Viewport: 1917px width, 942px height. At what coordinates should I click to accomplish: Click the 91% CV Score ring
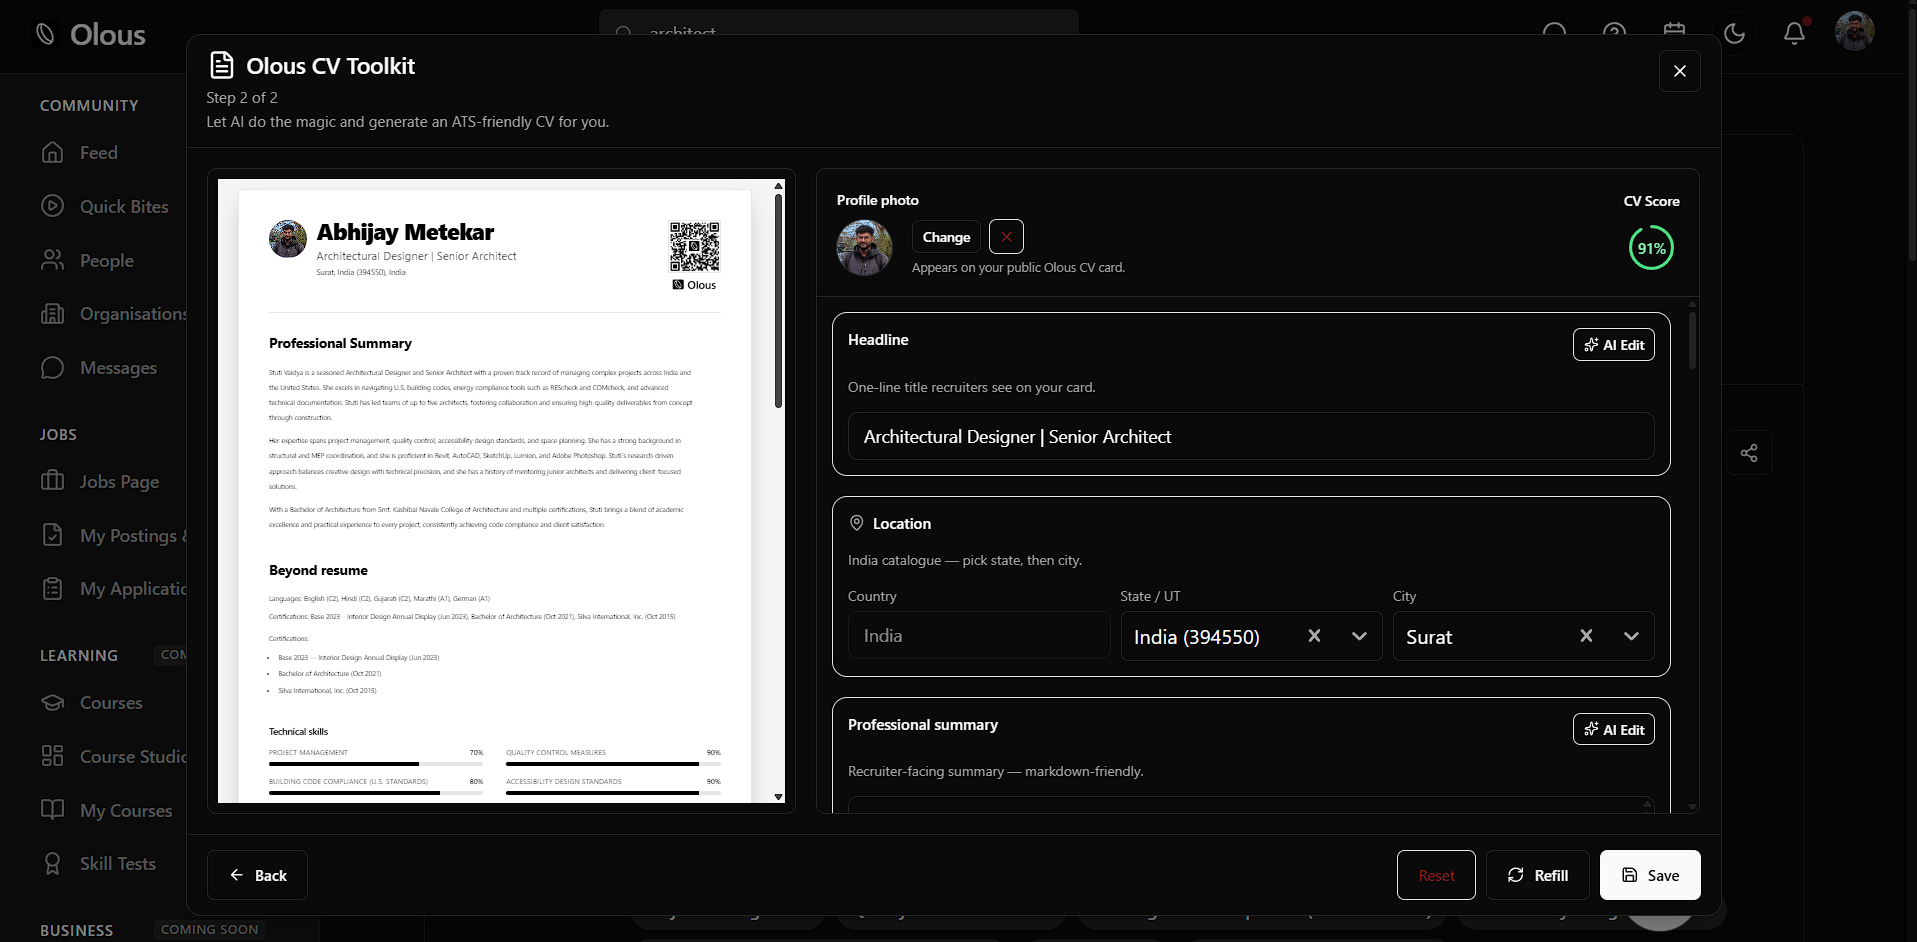click(x=1651, y=248)
